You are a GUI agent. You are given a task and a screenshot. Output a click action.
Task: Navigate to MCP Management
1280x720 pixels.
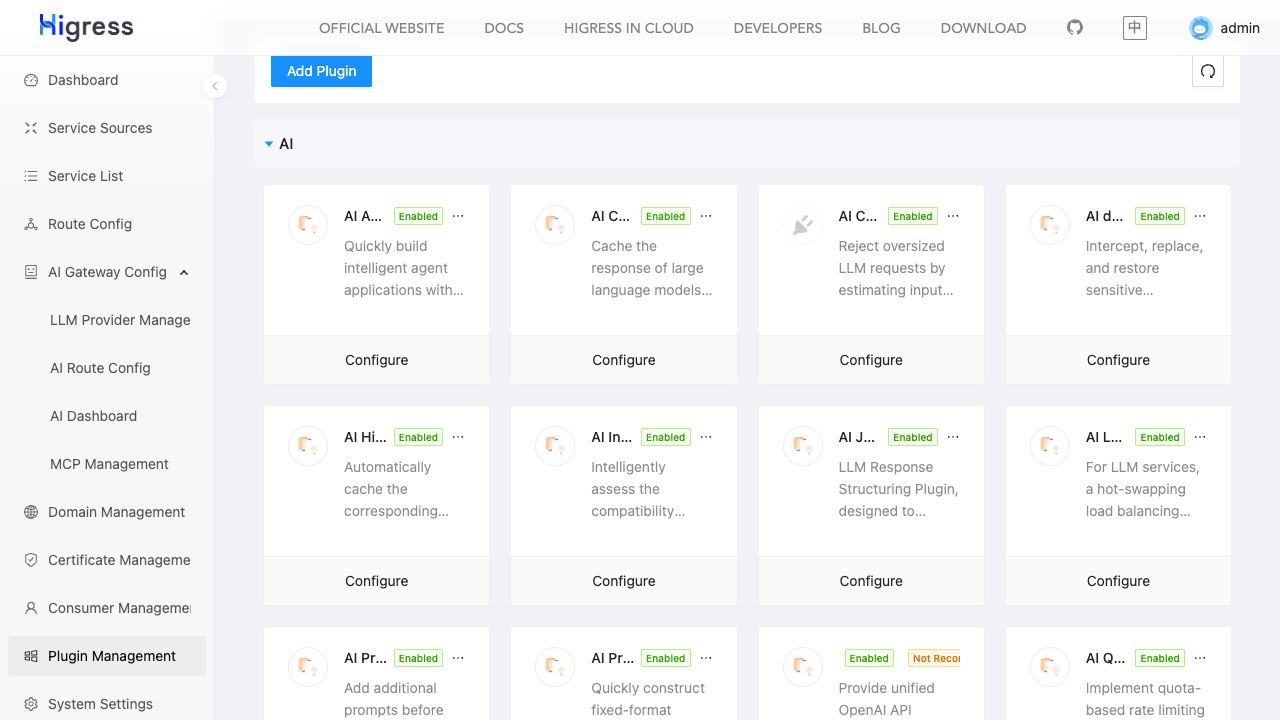click(x=107, y=464)
